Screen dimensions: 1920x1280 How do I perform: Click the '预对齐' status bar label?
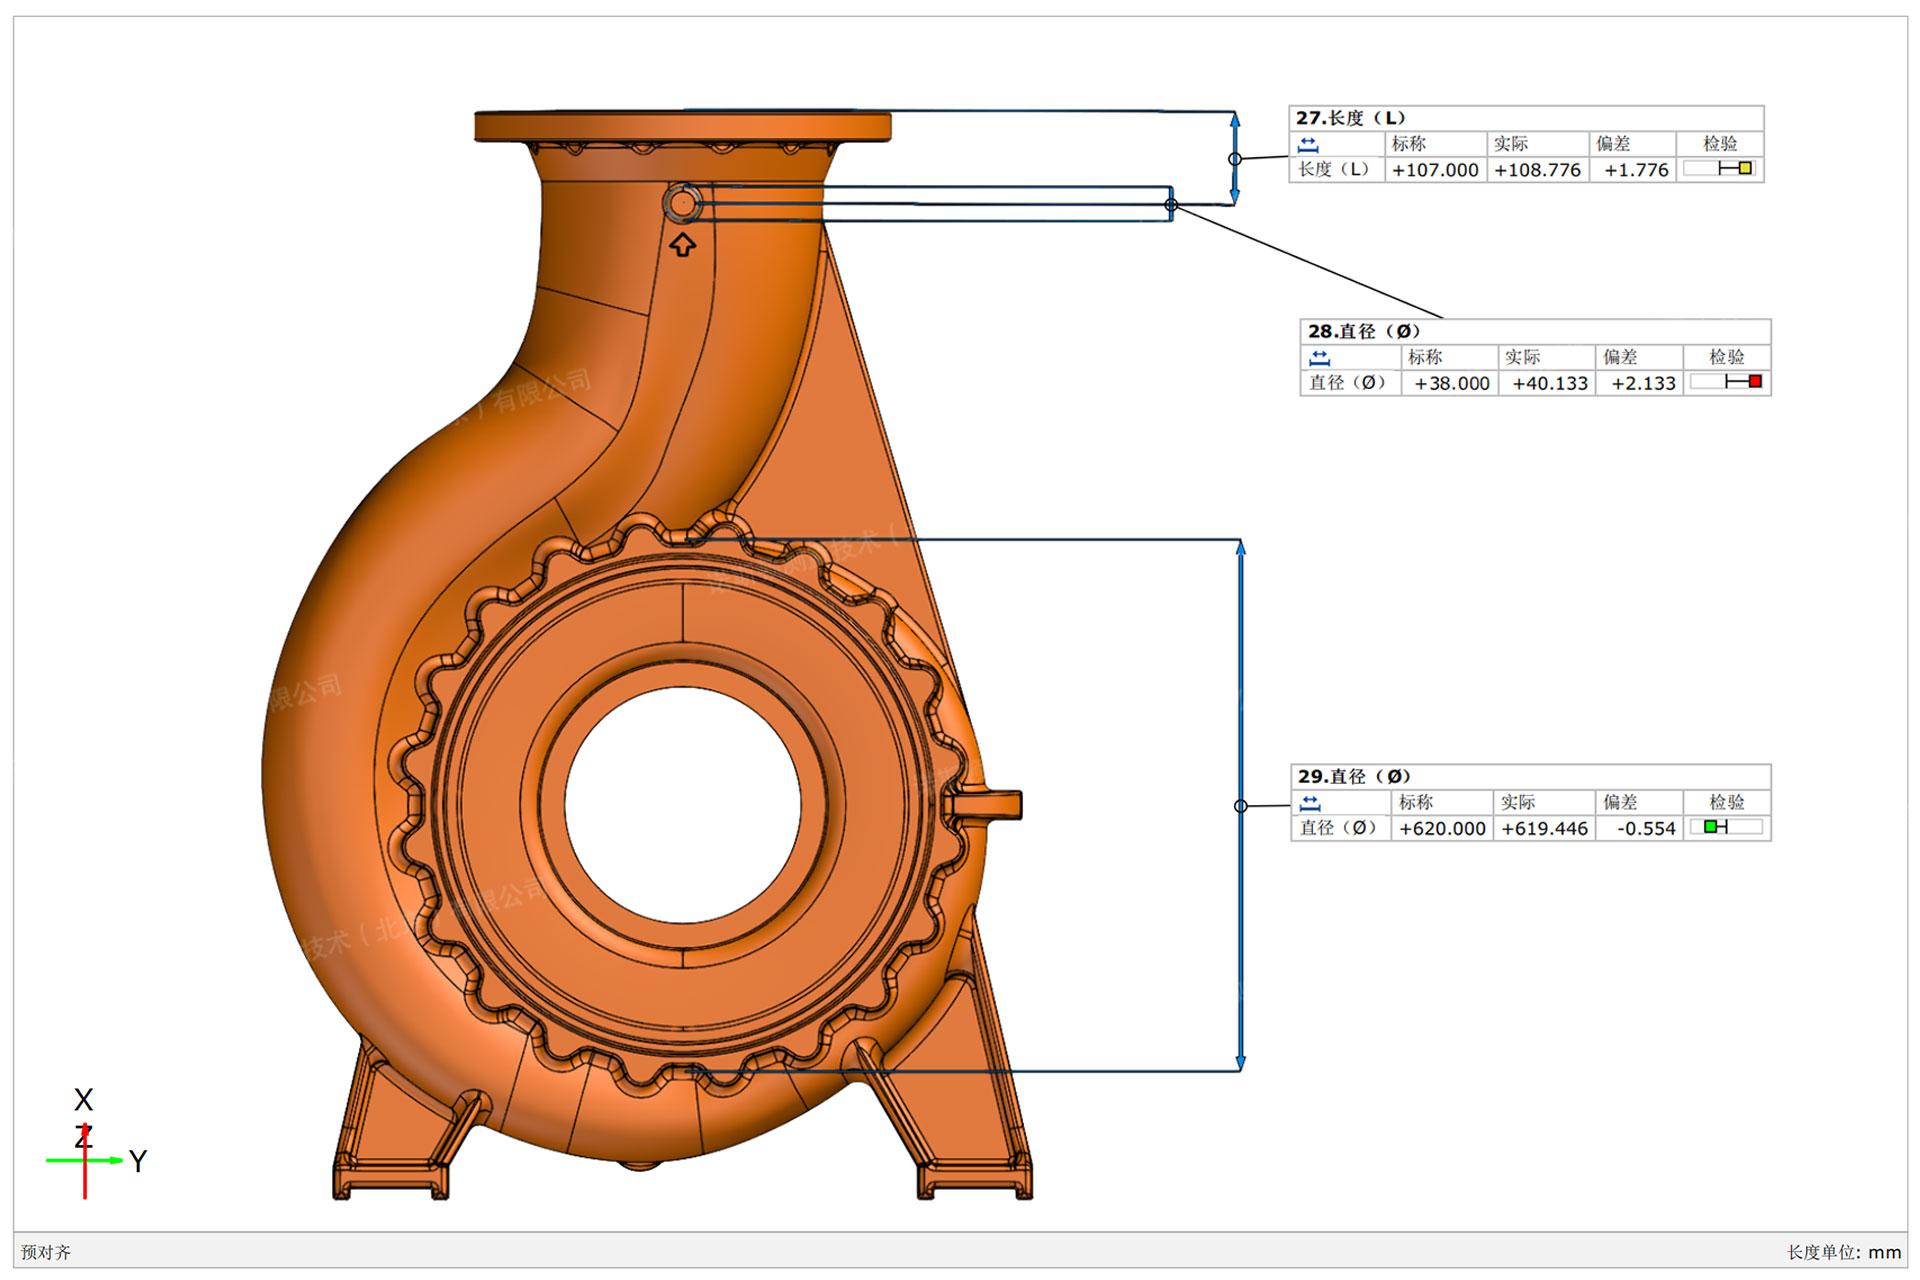(x=46, y=1252)
